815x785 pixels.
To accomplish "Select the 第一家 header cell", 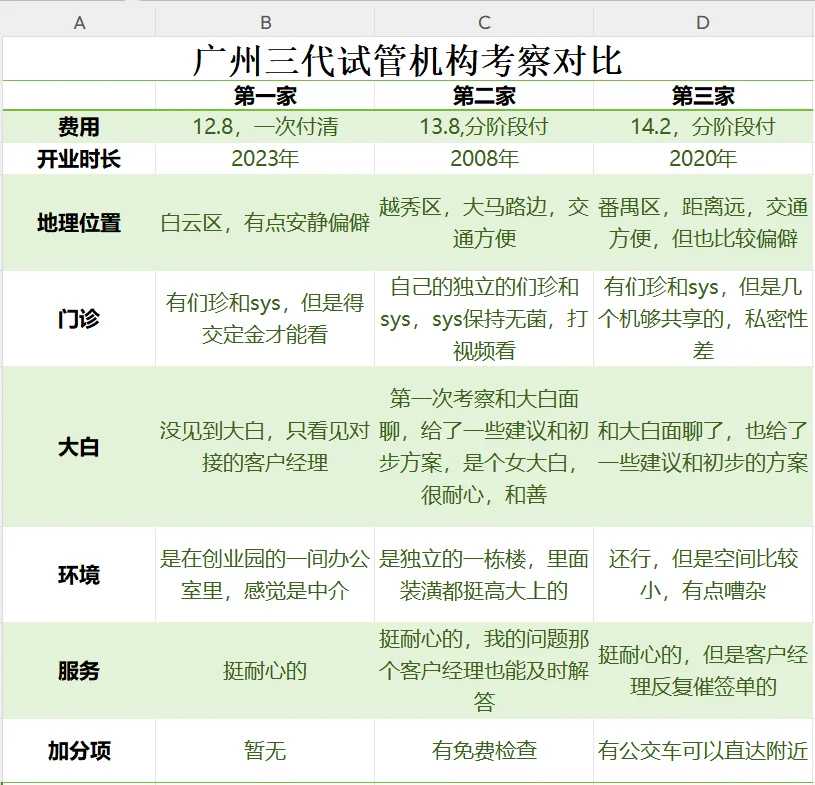I will [x=265, y=96].
